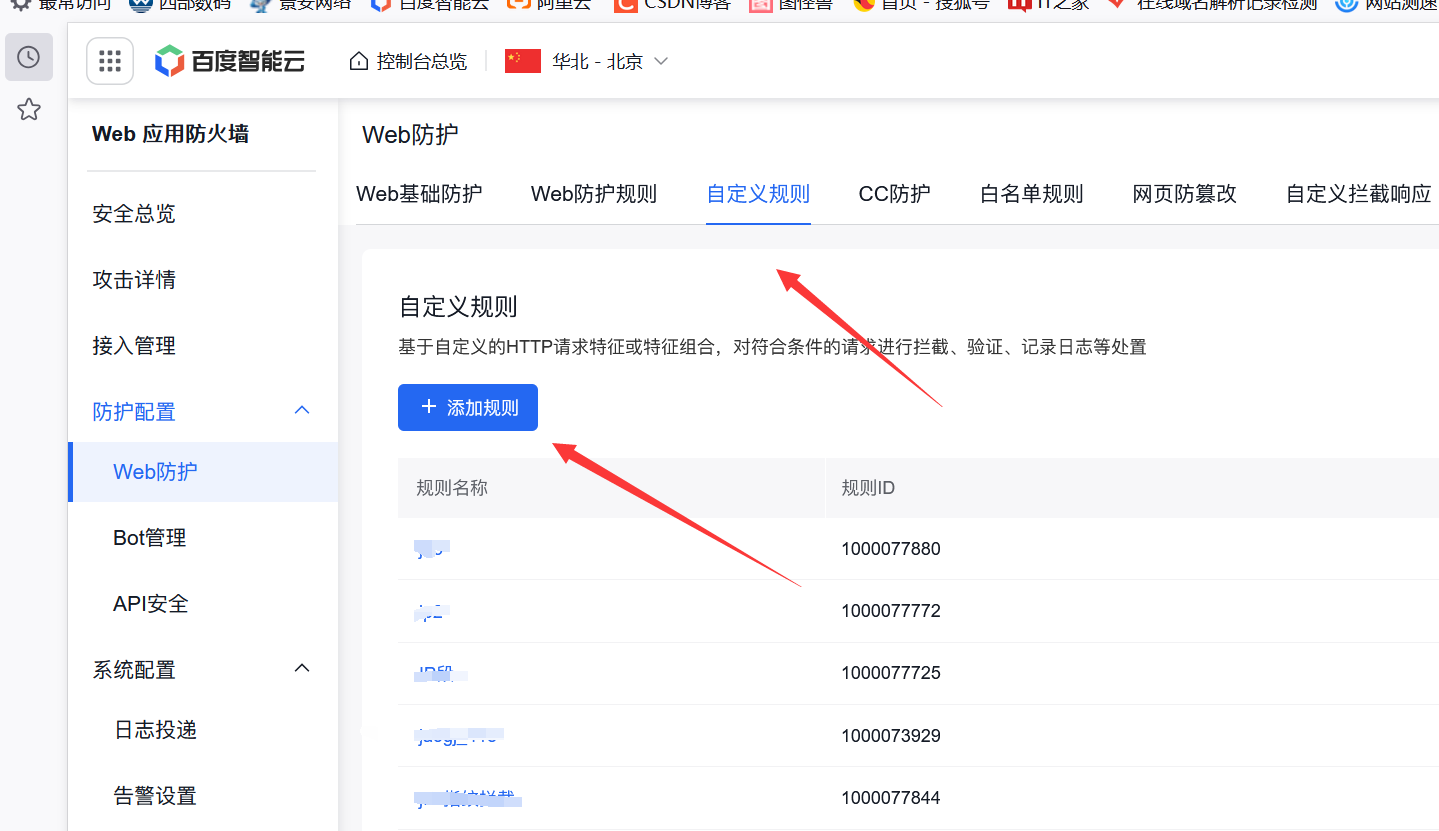Switch to the Web基础防护 tab
This screenshot has height=831, width=1439.
click(x=419, y=194)
